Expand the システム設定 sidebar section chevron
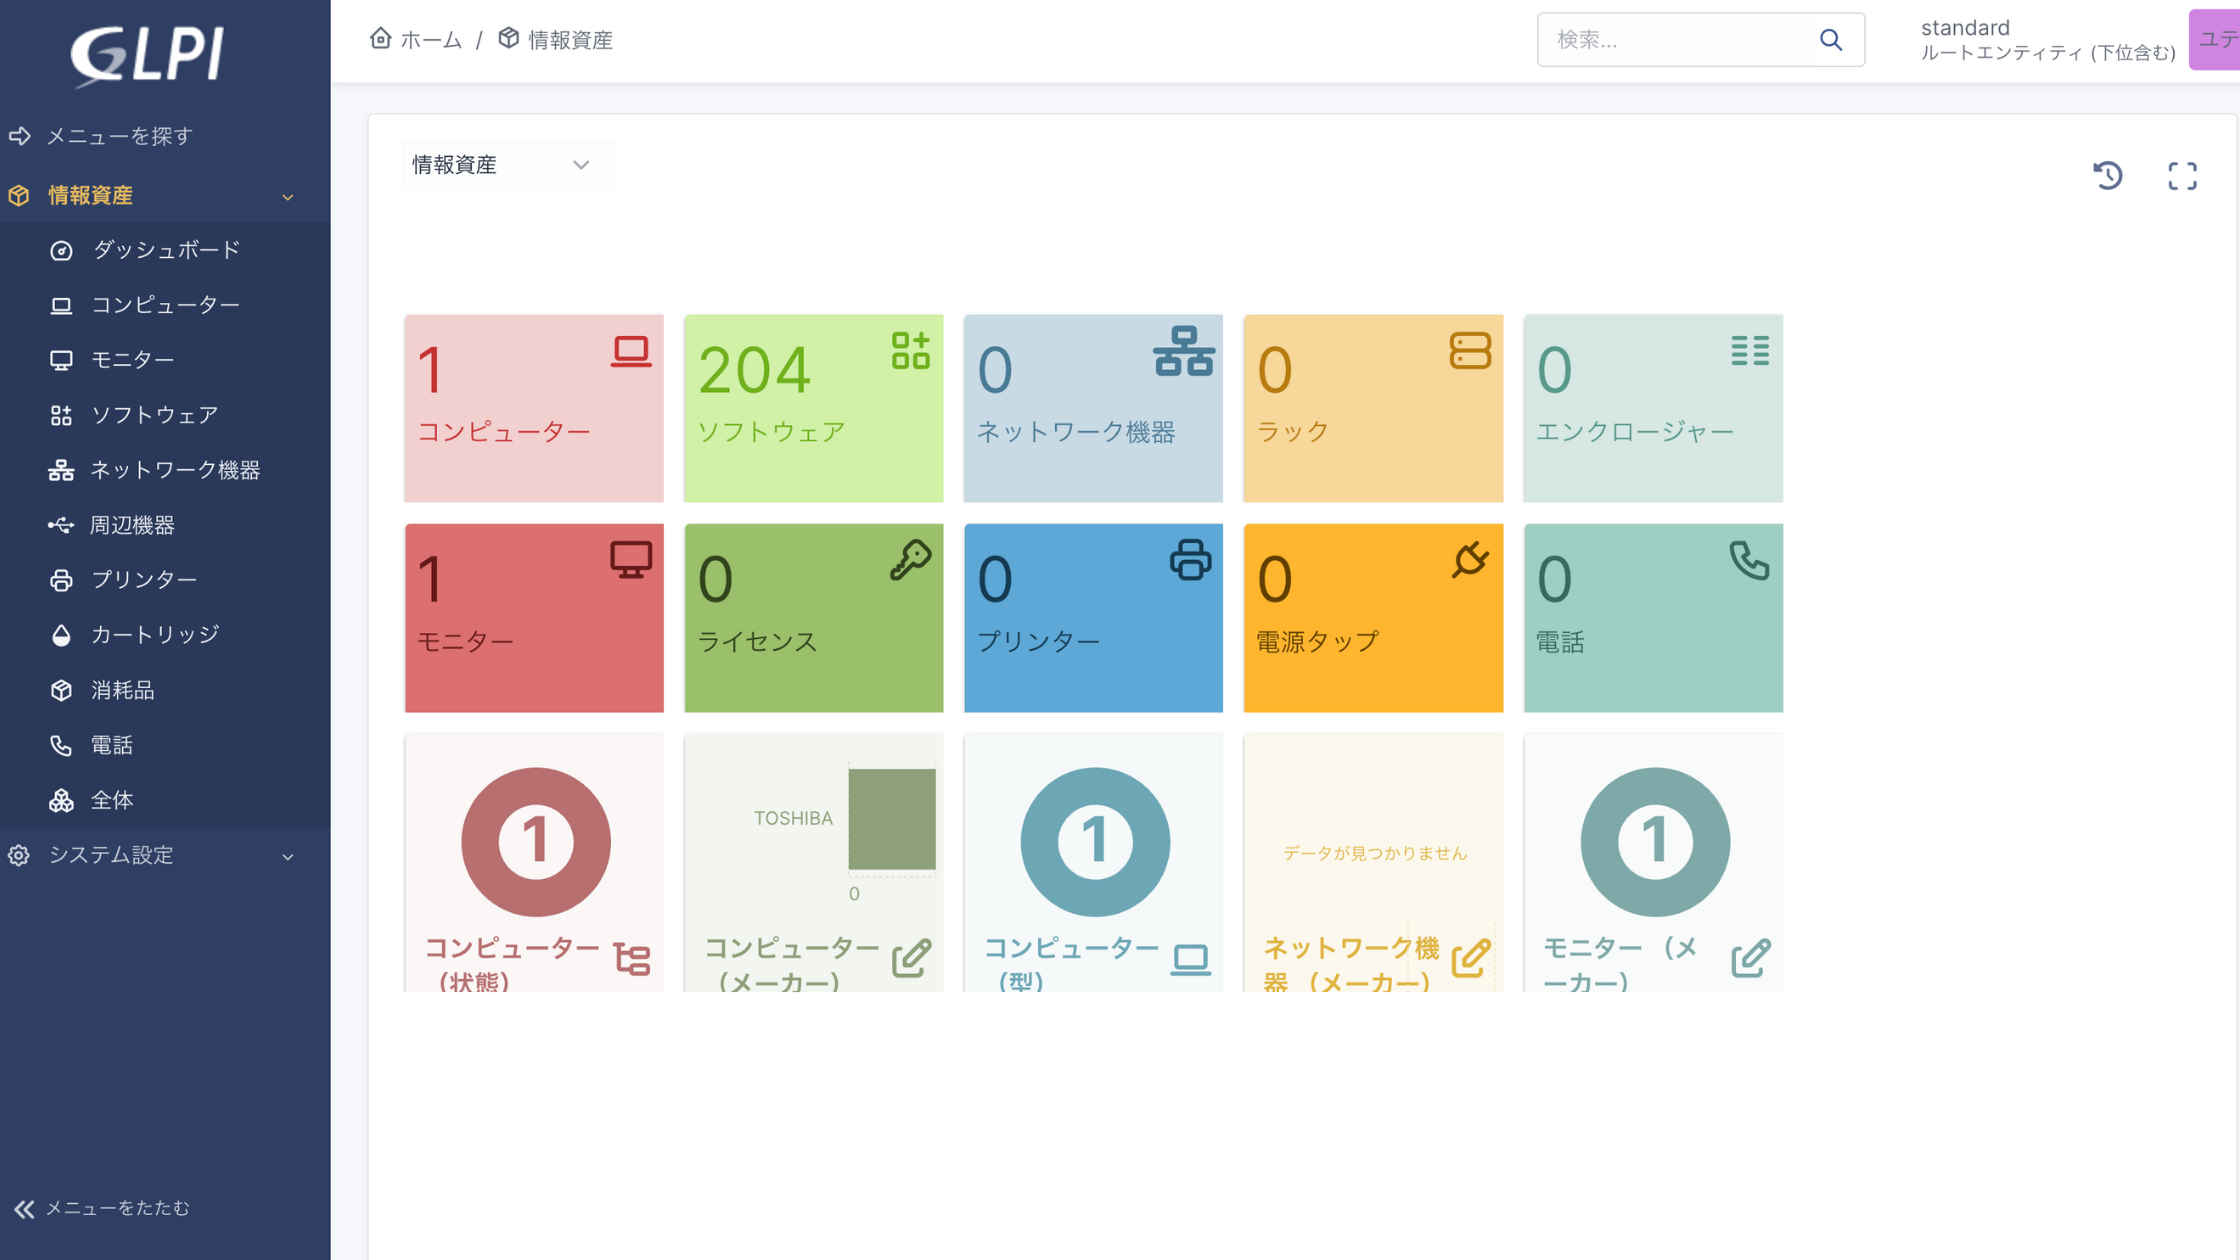Viewport: 2240px width, 1260px height. click(x=288, y=857)
